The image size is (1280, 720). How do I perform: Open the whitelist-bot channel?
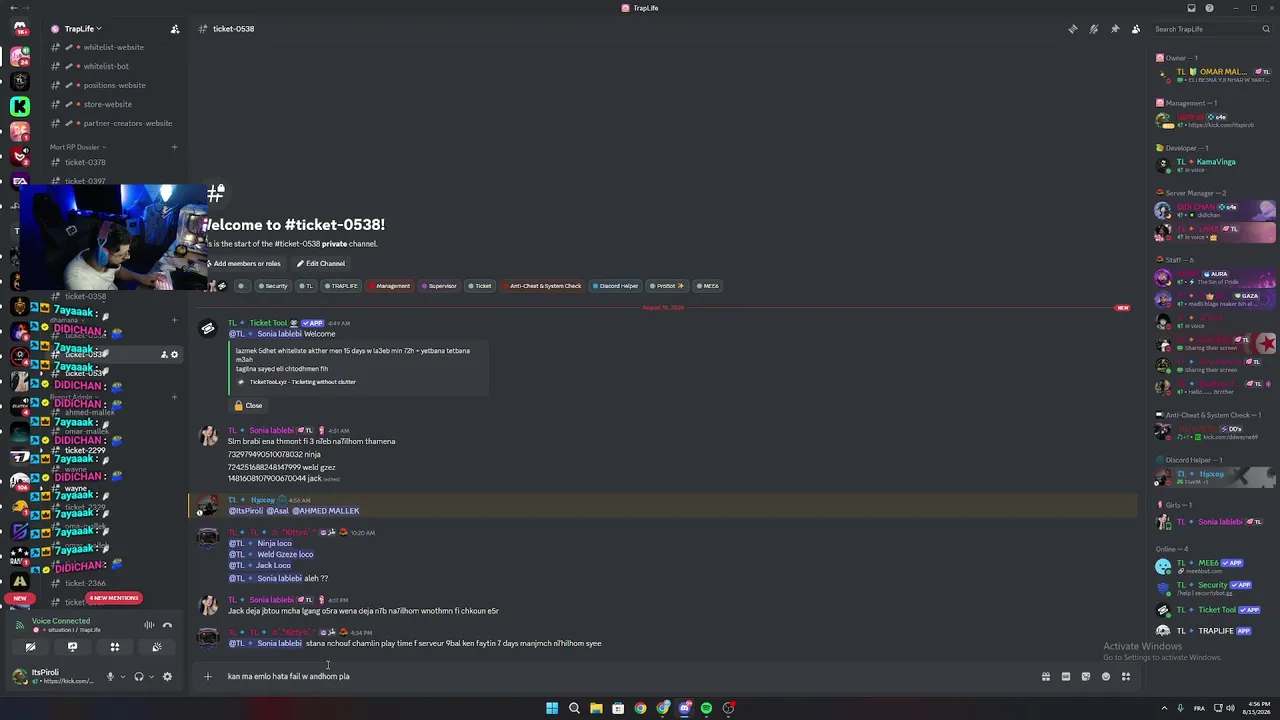coord(106,66)
